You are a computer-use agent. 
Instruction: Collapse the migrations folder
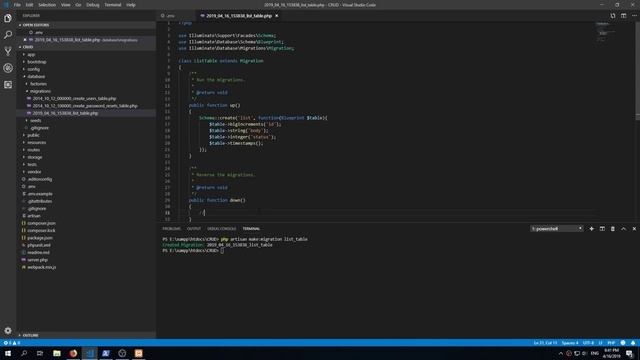tap(40, 91)
